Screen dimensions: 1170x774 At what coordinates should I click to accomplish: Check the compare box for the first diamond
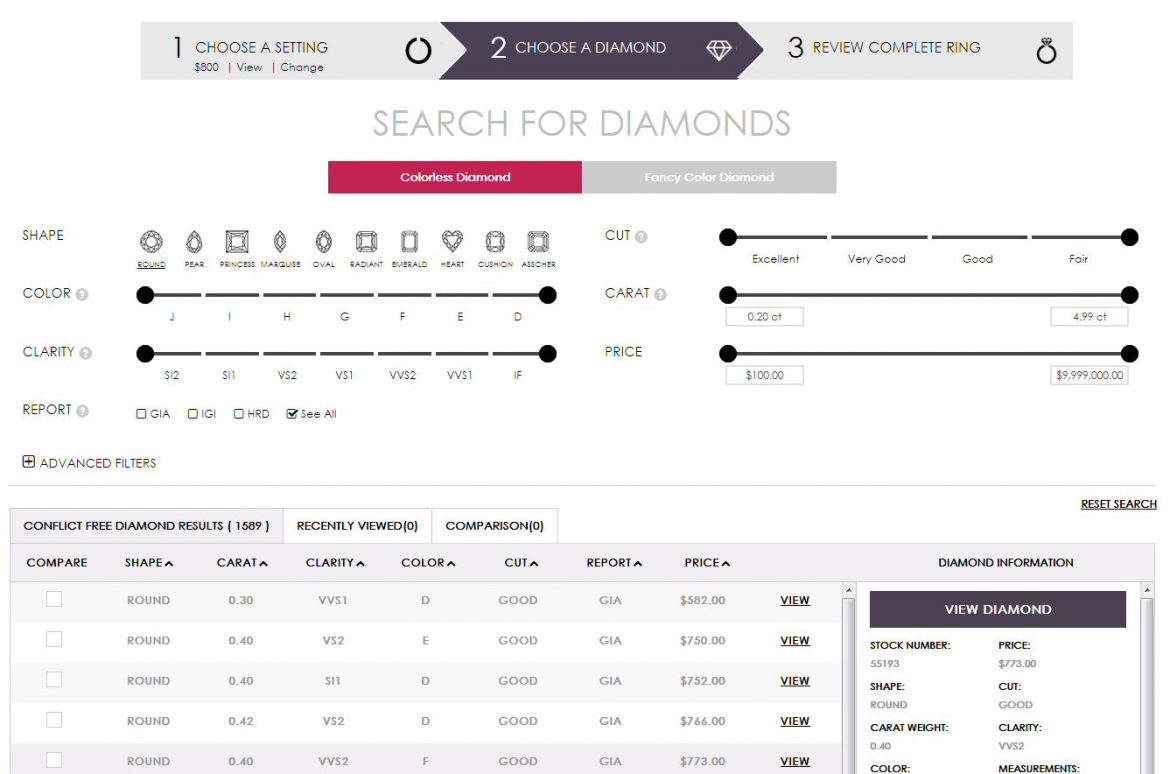click(54, 598)
